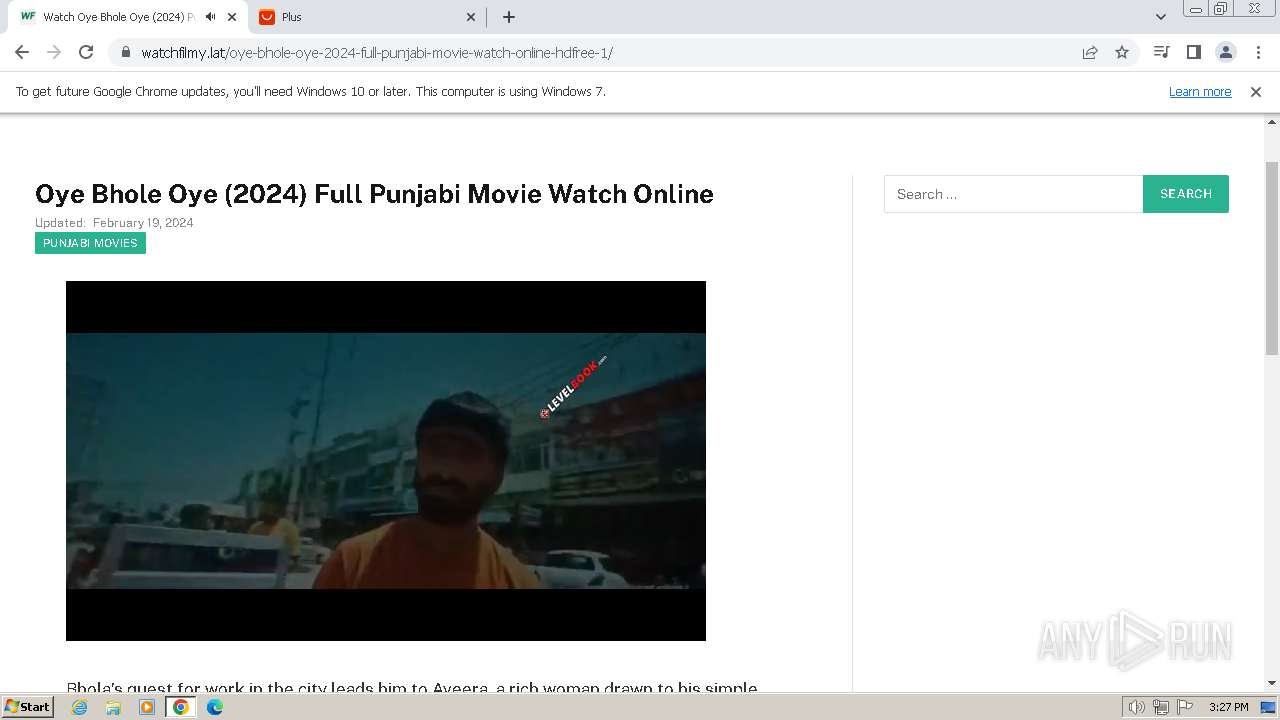
Task: Click Updated February 19, 2024 text
Action: point(114,223)
